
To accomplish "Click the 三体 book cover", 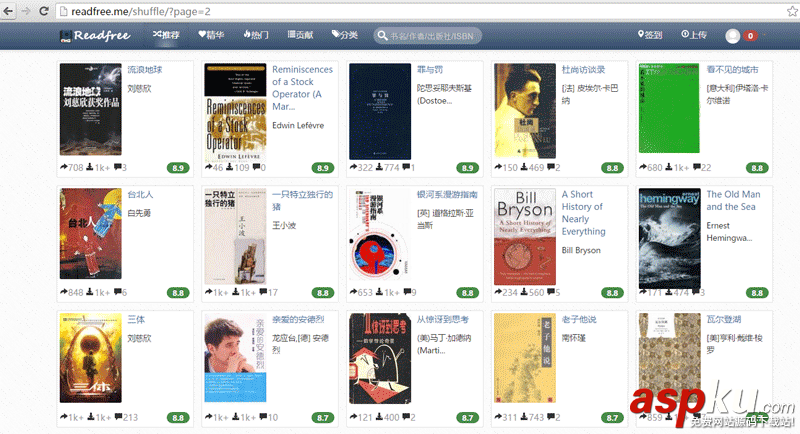I will point(90,358).
